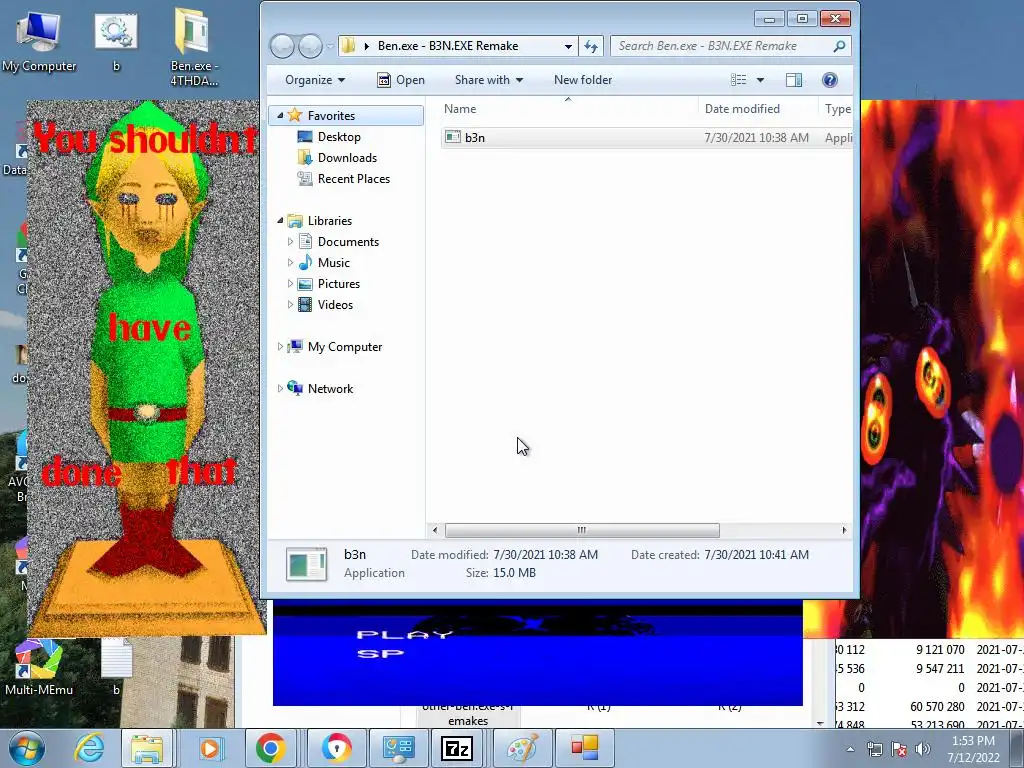Click the Forward navigation arrow in Explorer
Screen dimensions: 1024x768
[x=310, y=46]
